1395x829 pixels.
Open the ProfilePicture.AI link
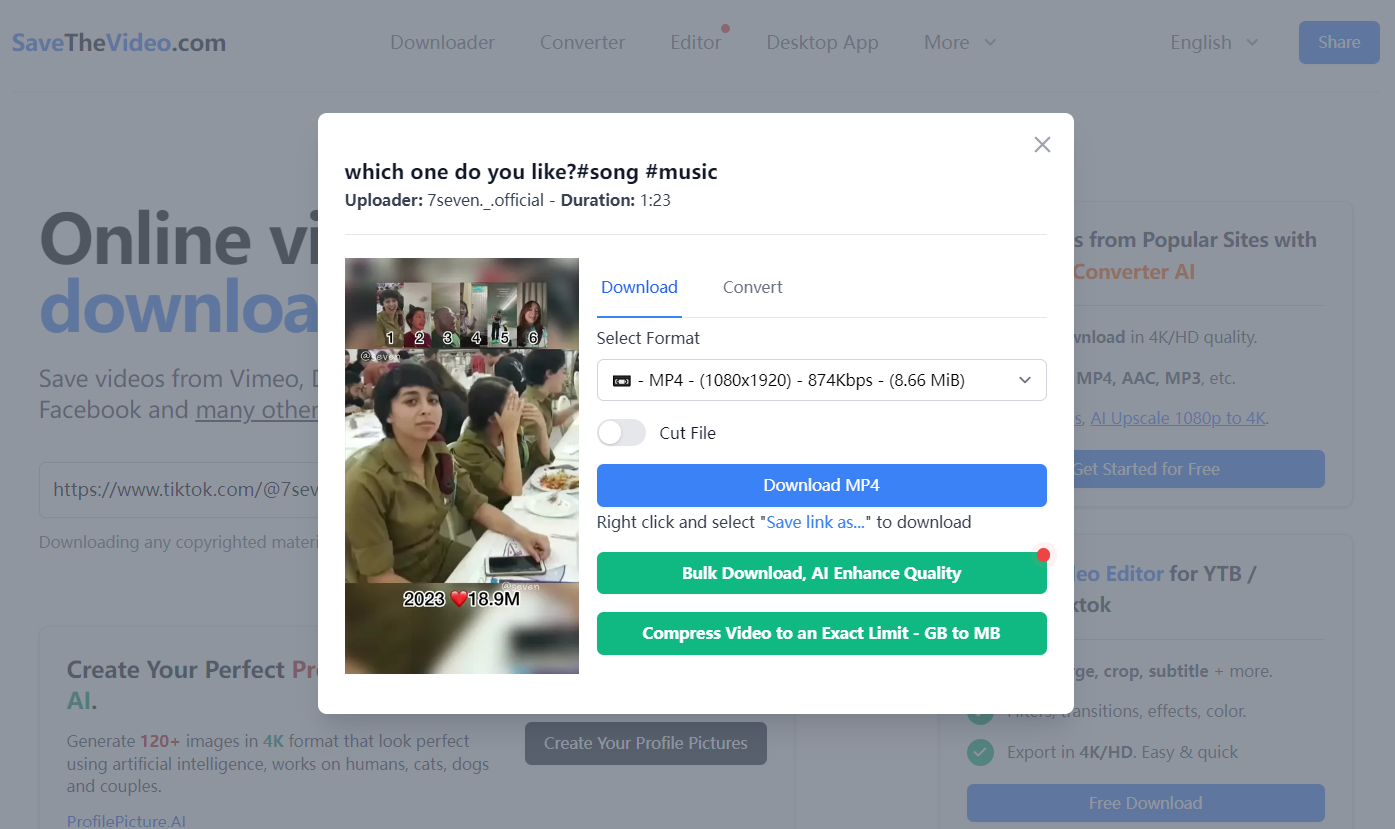tap(126, 821)
